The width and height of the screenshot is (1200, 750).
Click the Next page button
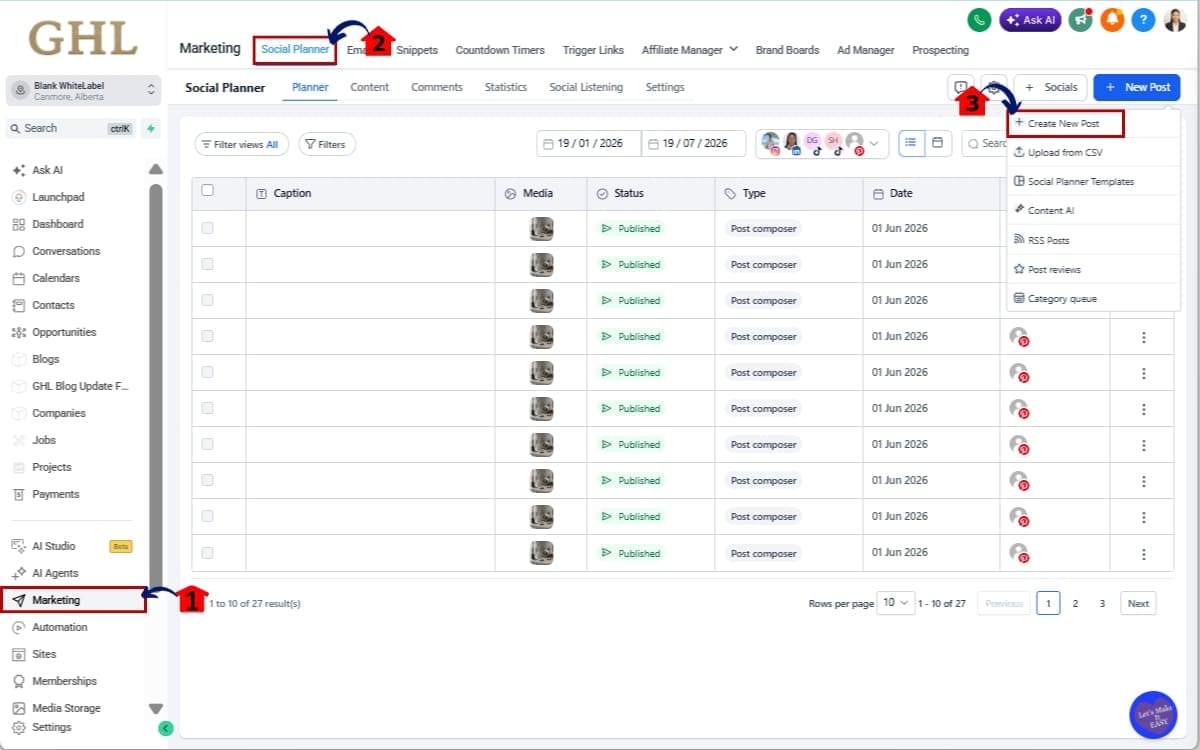pyautogui.click(x=1138, y=603)
